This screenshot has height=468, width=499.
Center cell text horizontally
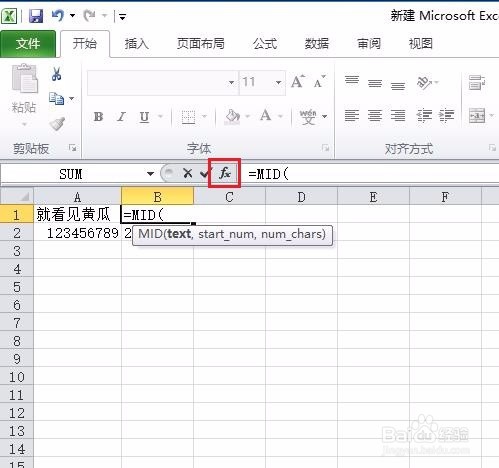(375, 116)
